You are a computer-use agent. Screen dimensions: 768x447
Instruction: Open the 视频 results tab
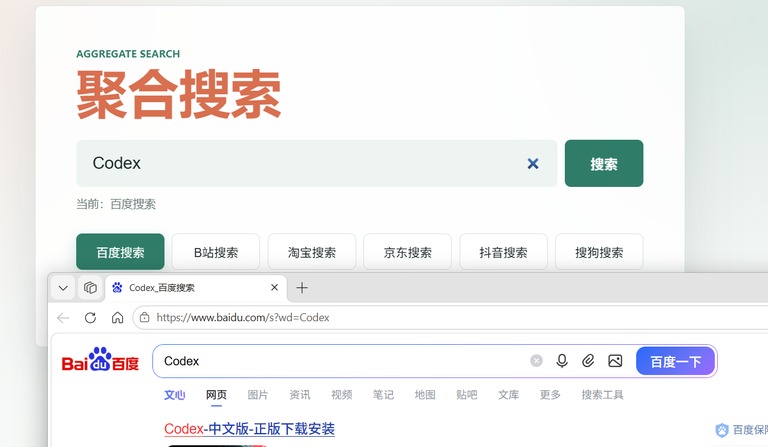pos(341,395)
